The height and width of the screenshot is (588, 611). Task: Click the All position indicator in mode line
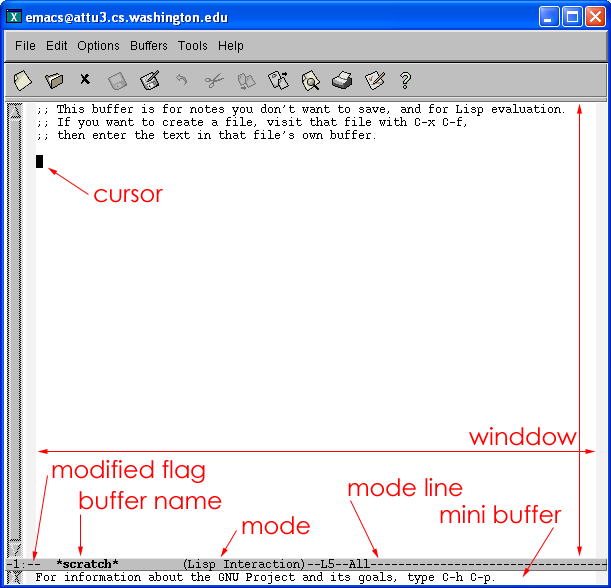coord(359,564)
